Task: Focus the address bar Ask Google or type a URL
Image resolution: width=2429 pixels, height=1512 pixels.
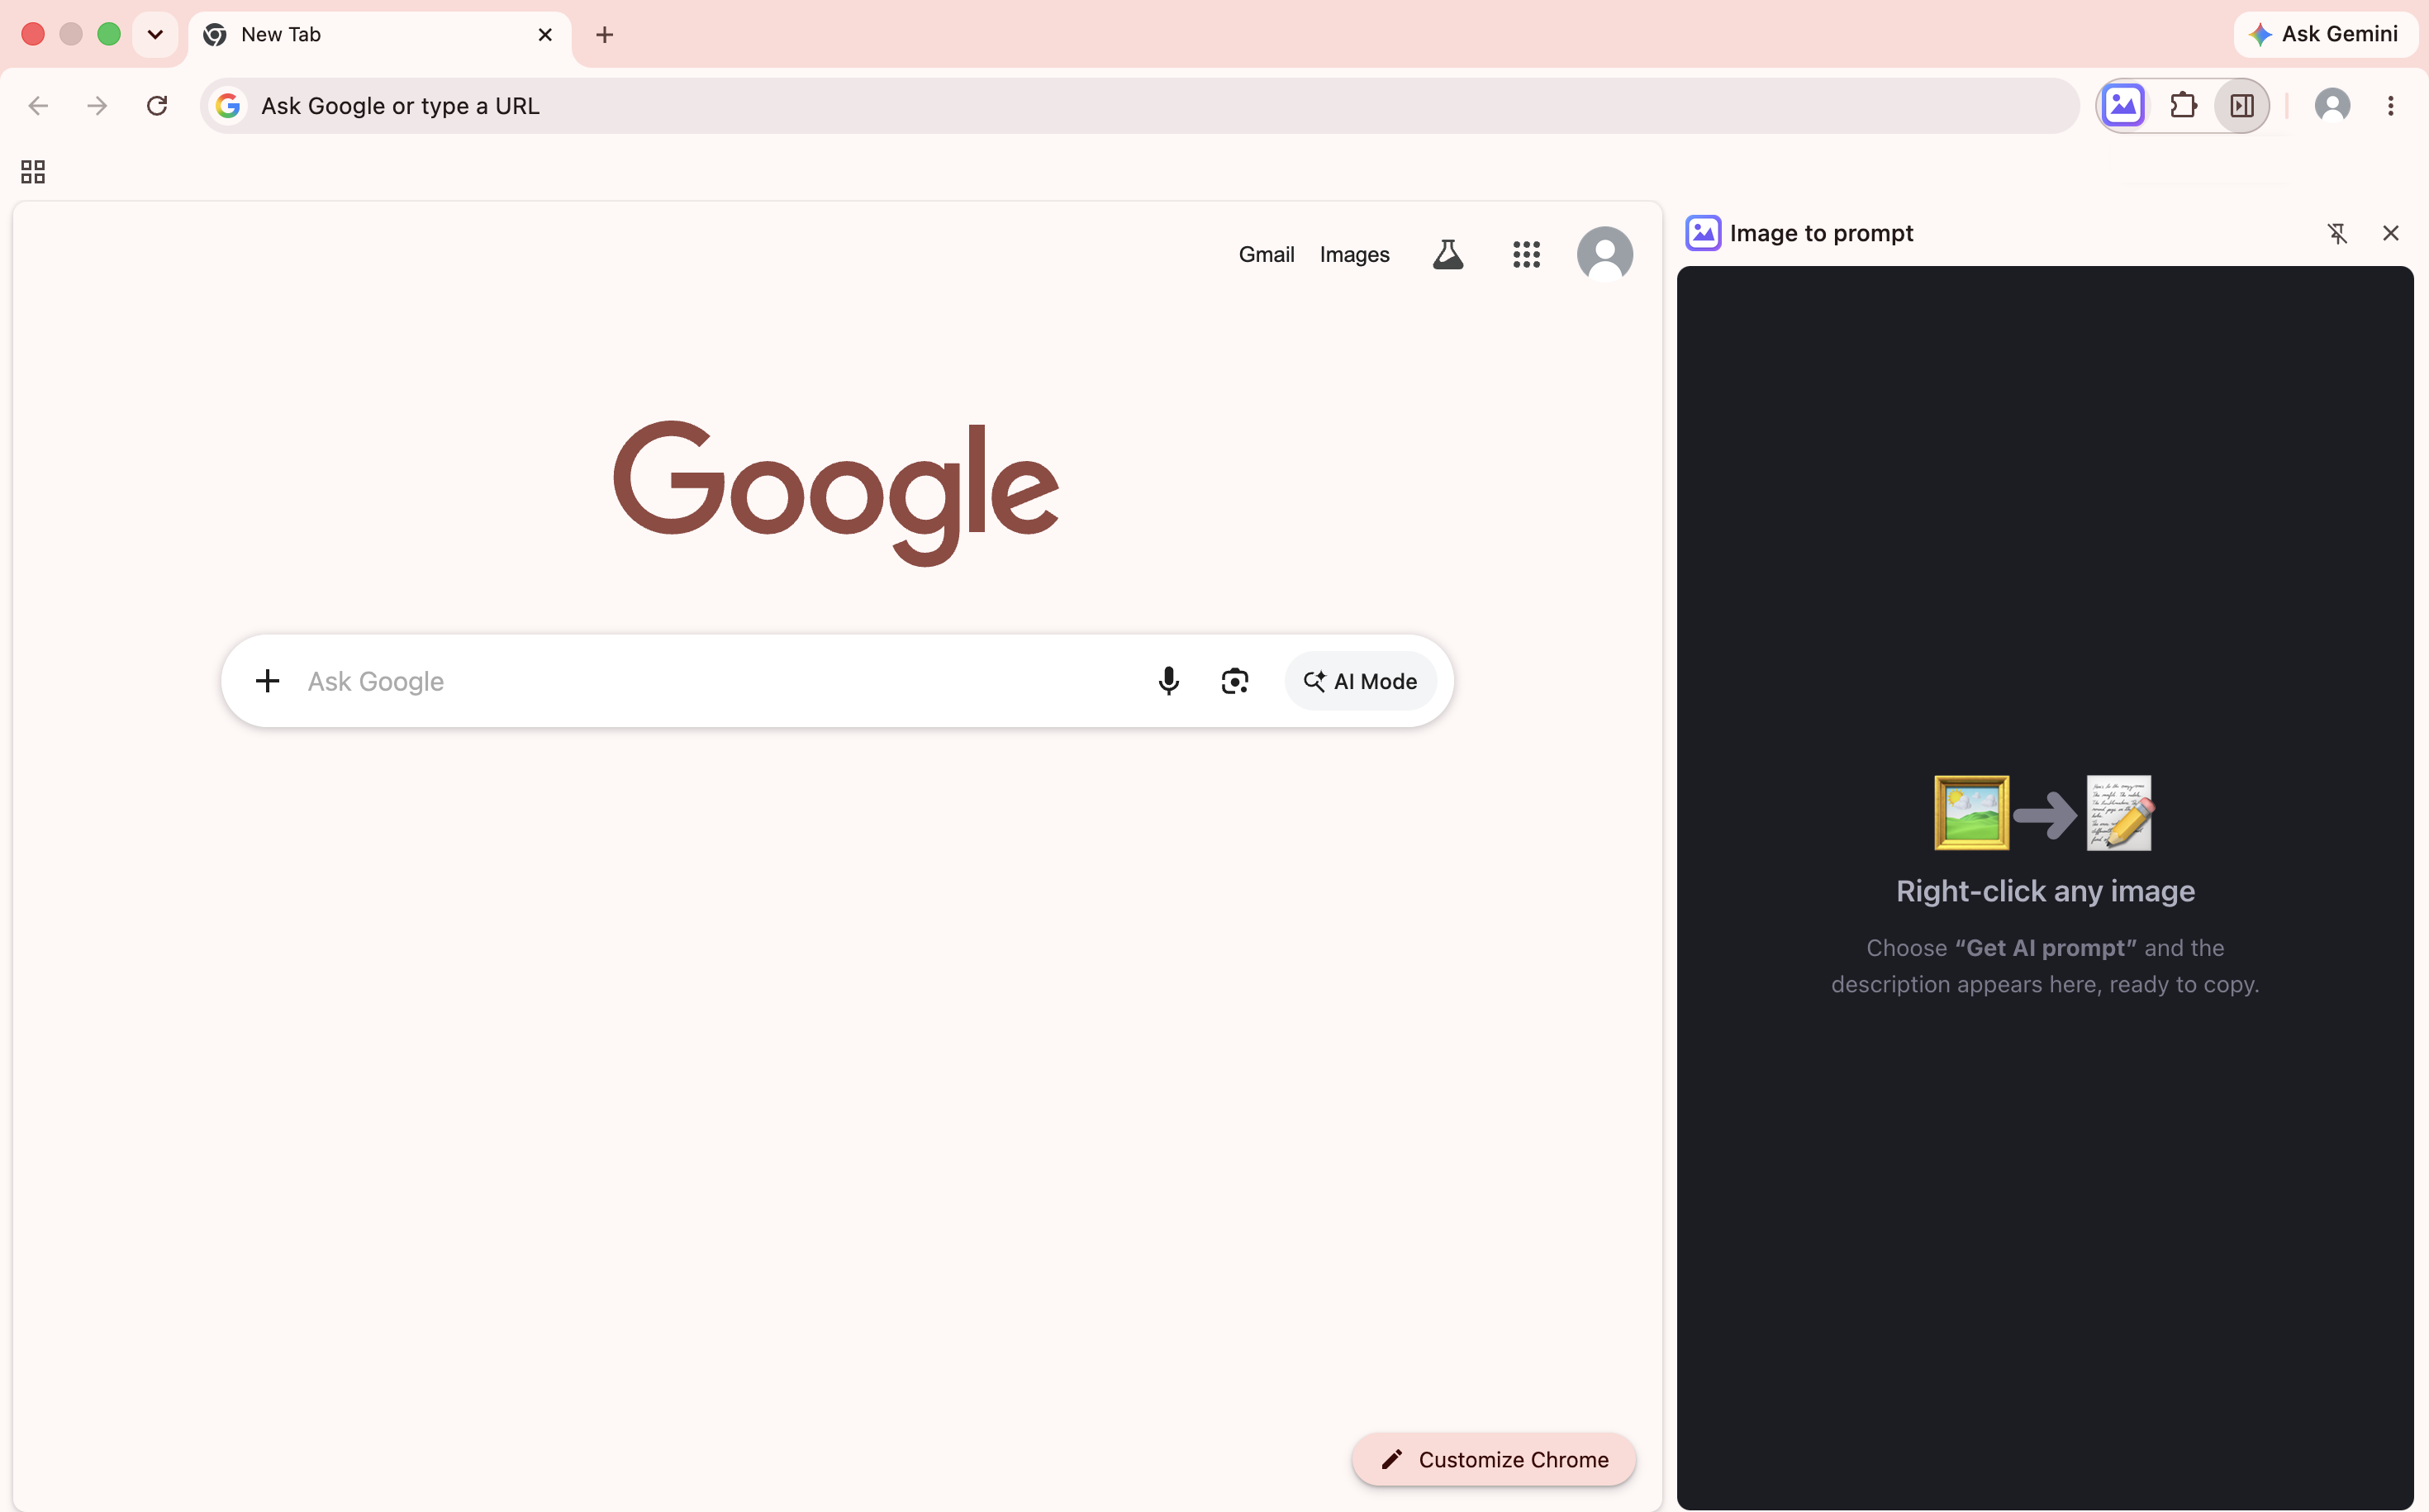Action: pyautogui.click(x=1140, y=106)
